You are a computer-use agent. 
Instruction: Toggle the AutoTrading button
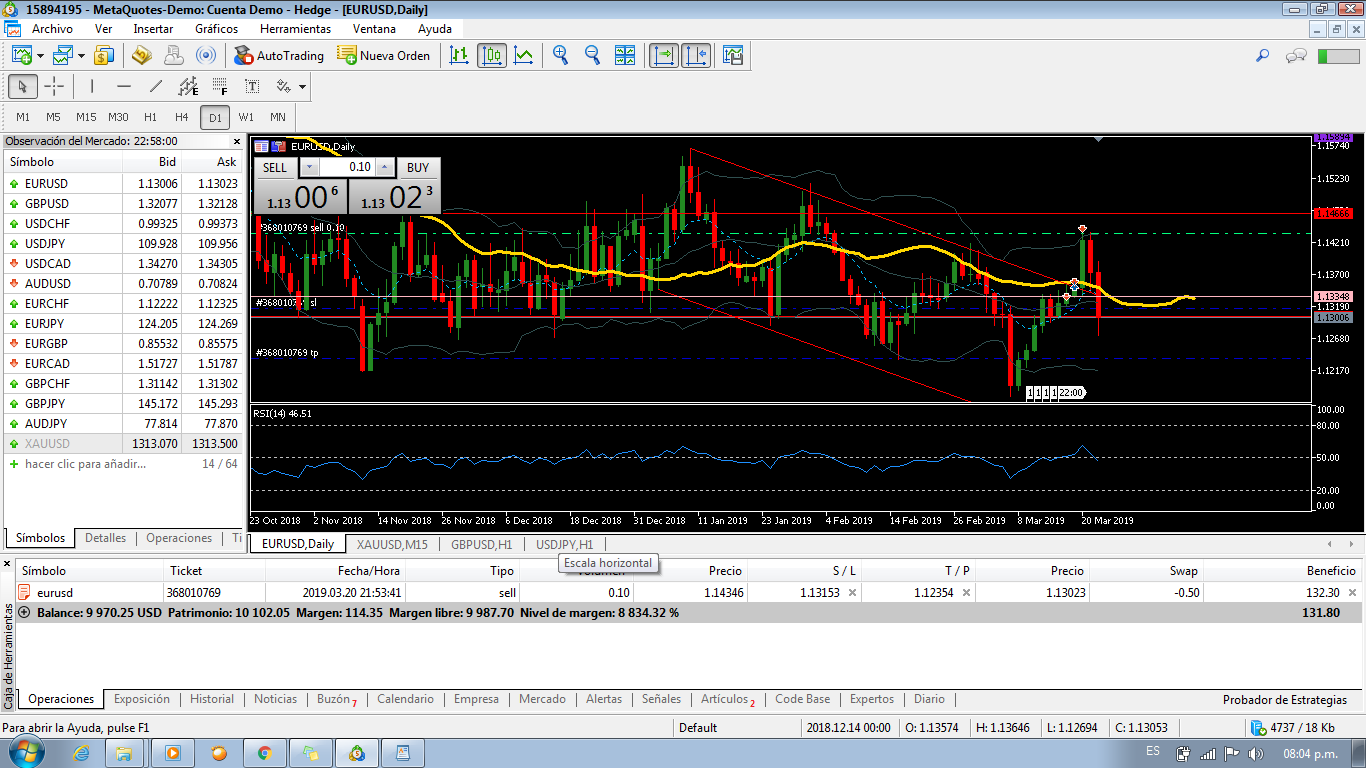[x=279, y=55]
